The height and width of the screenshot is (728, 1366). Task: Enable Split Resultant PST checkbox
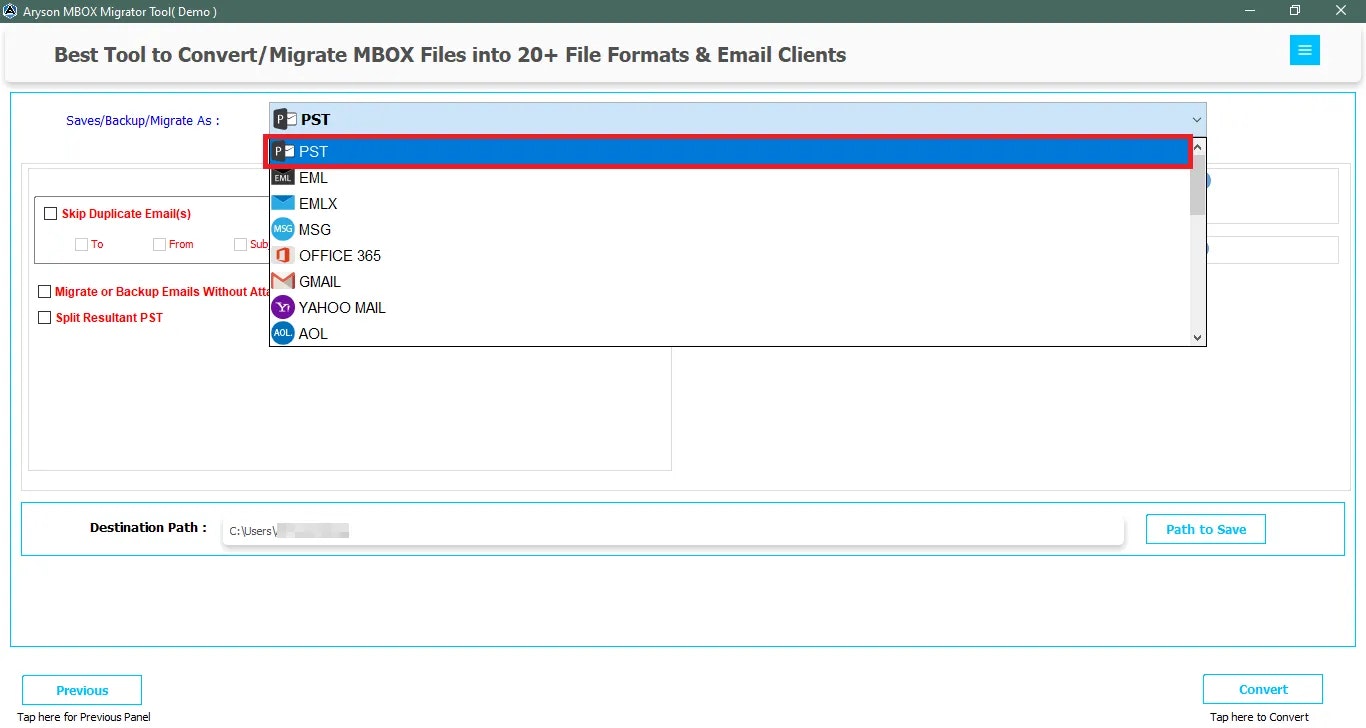tap(44, 318)
